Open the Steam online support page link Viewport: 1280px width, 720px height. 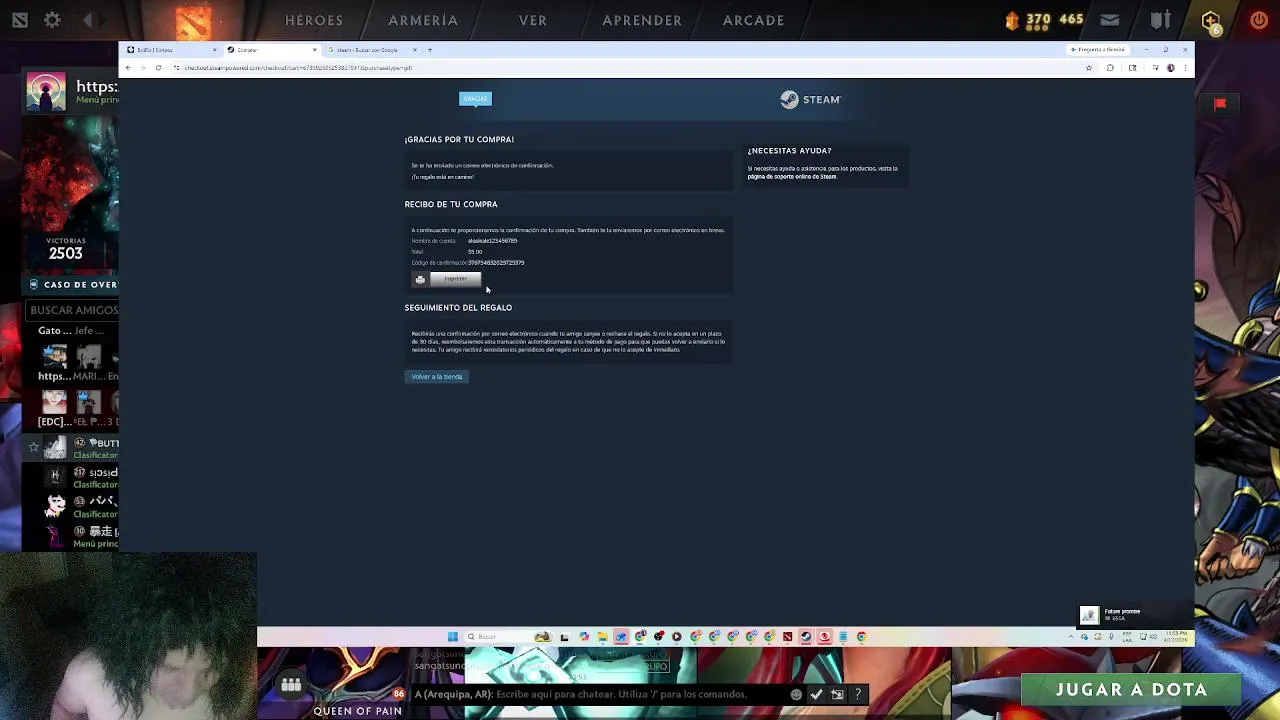pos(792,177)
